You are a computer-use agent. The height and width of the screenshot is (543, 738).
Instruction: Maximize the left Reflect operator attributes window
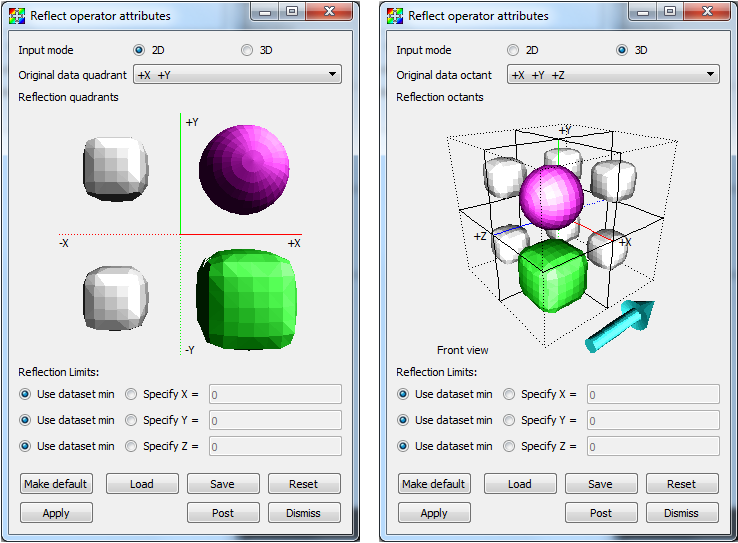click(292, 11)
